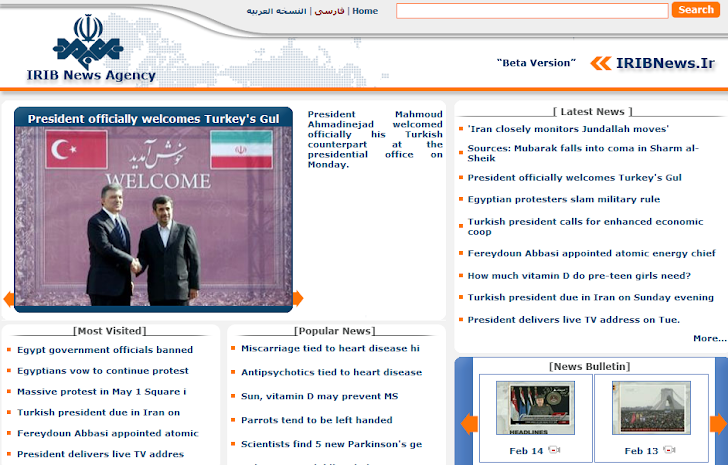Click the Feb 14 bulletin date label
Image resolution: width=728 pixels, height=465 pixels.
526,451
